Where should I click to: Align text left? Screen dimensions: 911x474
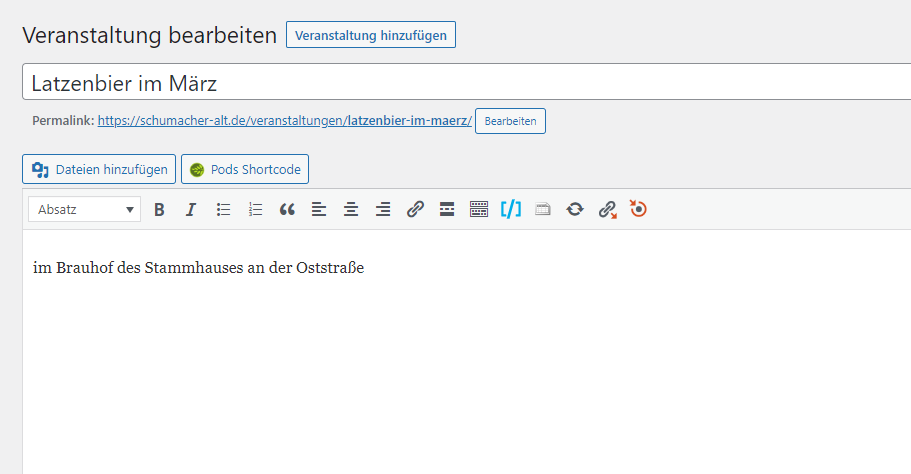click(319, 210)
